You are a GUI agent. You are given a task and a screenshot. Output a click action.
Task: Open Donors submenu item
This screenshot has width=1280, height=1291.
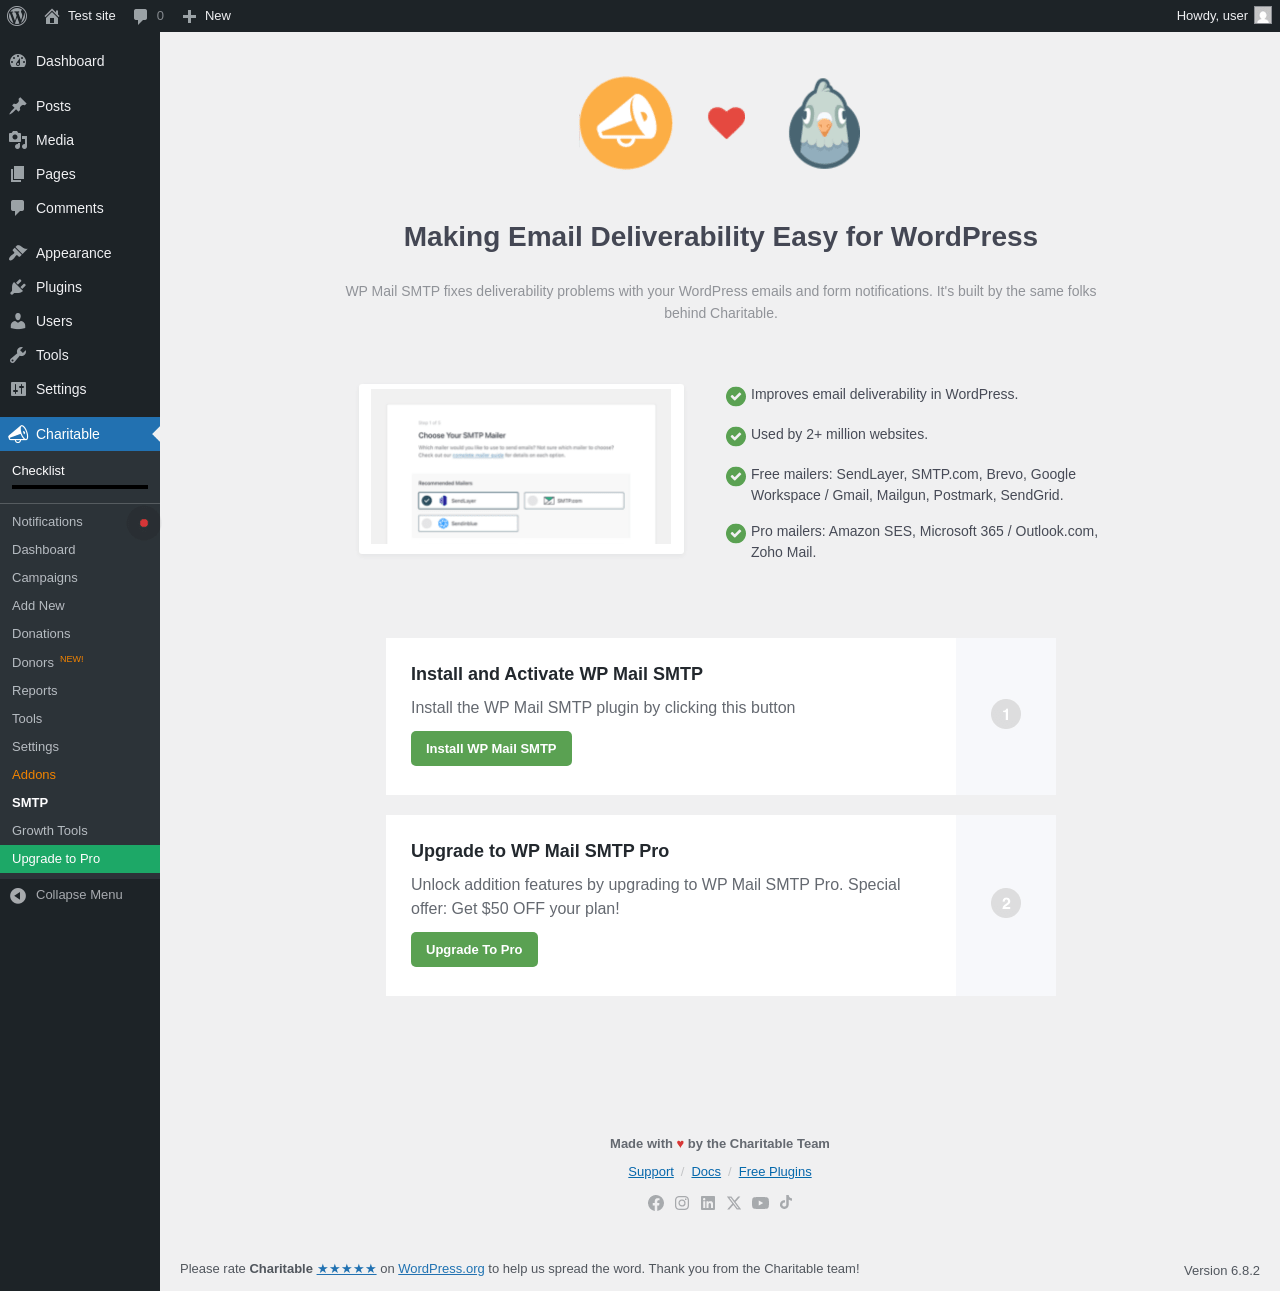click(33, 663)
